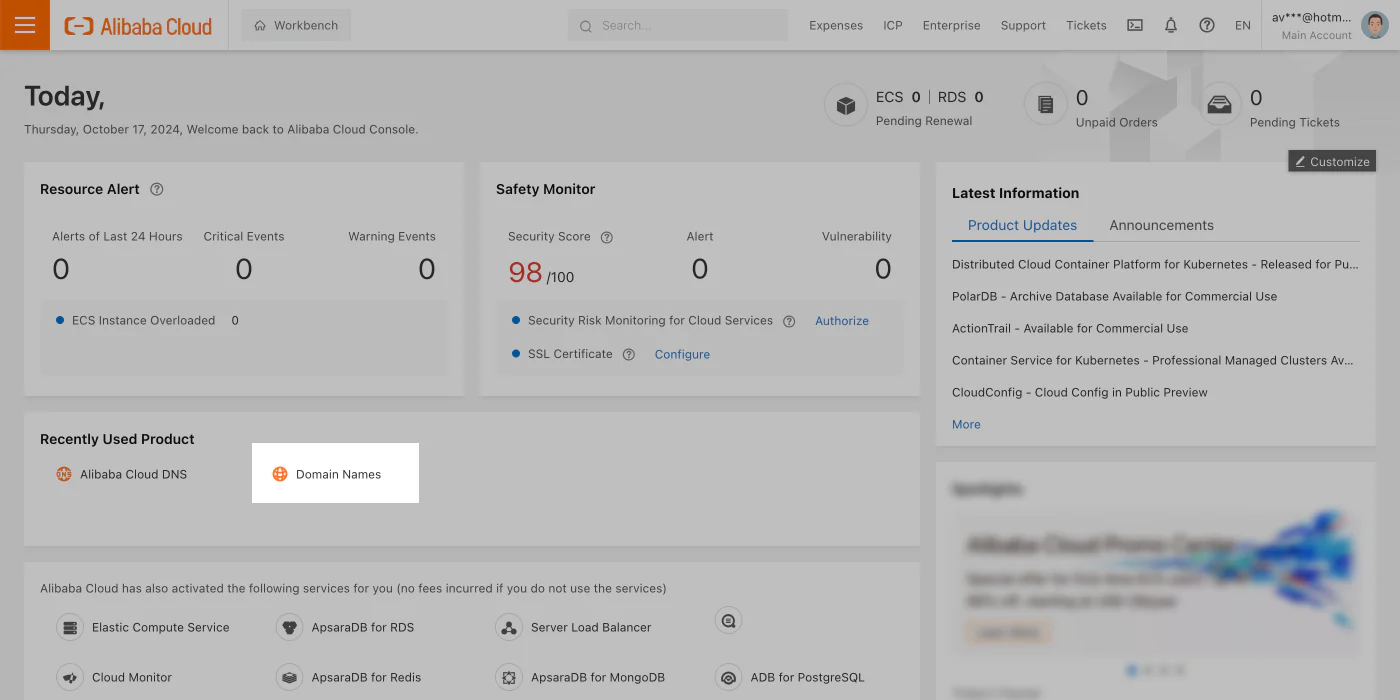Switch to the Announcements tab

1160,225
